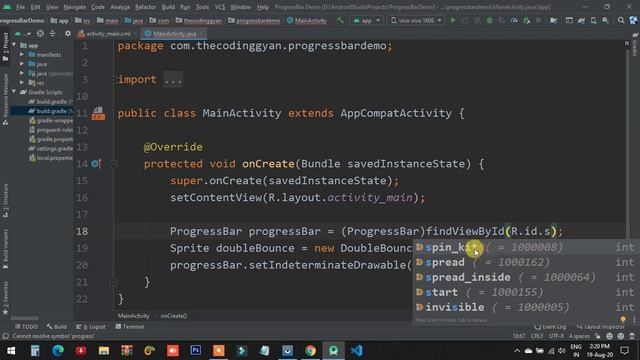Click the Search Everywhere magnifier icon
This screenshot has width=640, height=360.
(621, 20)
